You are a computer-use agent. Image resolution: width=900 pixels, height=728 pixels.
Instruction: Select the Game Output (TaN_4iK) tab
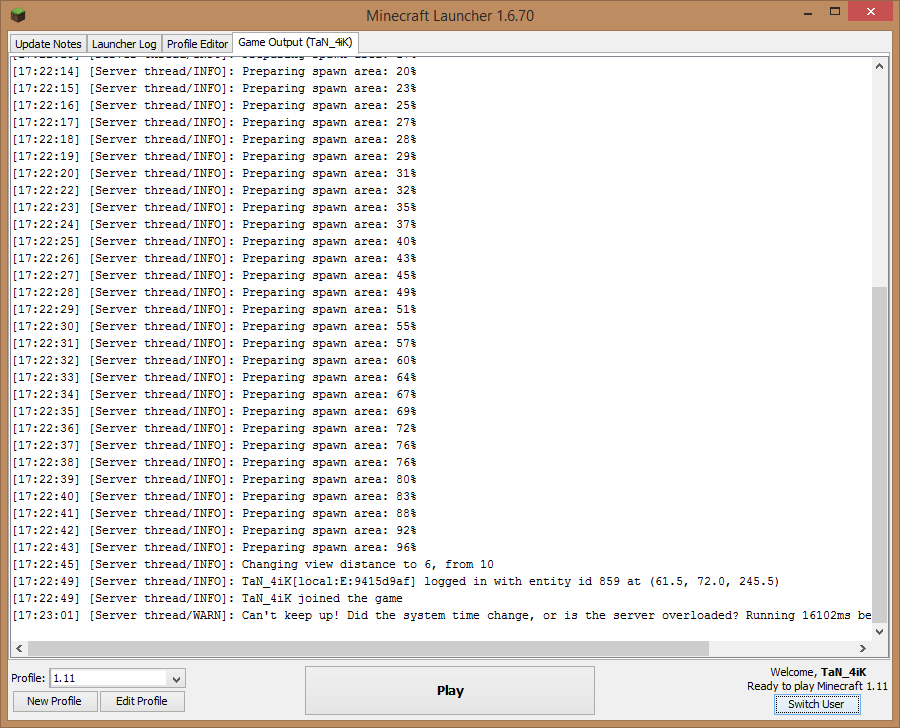click(295, 42)
